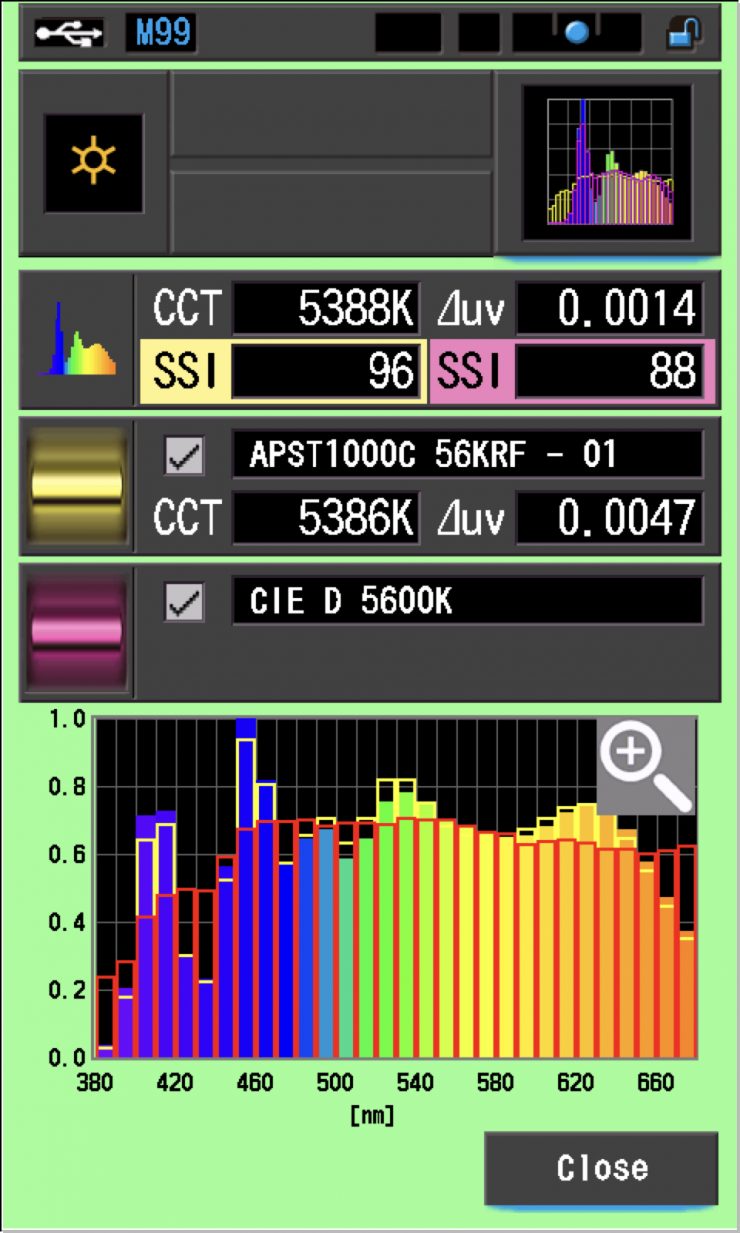The width and height of the screenshot is (740, 1233).
Task: Tap the blue lock icon
Action: [x=684, y=33]
